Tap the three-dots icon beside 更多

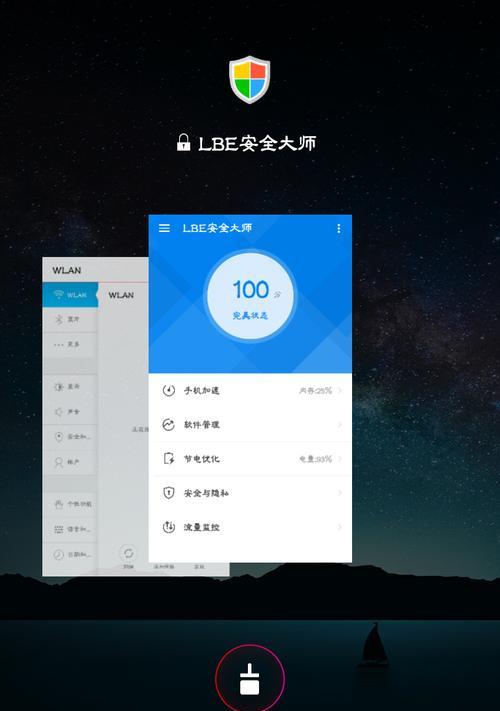pos(58,345)
